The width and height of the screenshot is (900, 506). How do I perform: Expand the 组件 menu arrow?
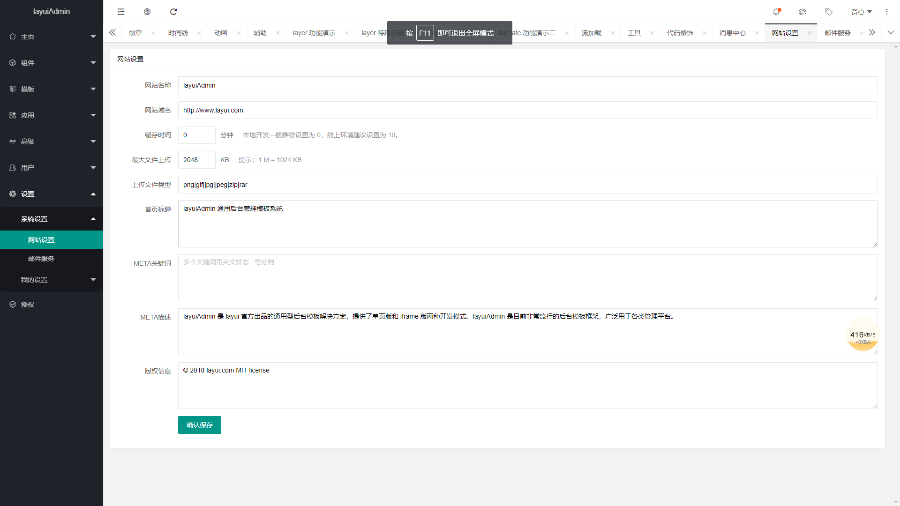pos(93,63)
